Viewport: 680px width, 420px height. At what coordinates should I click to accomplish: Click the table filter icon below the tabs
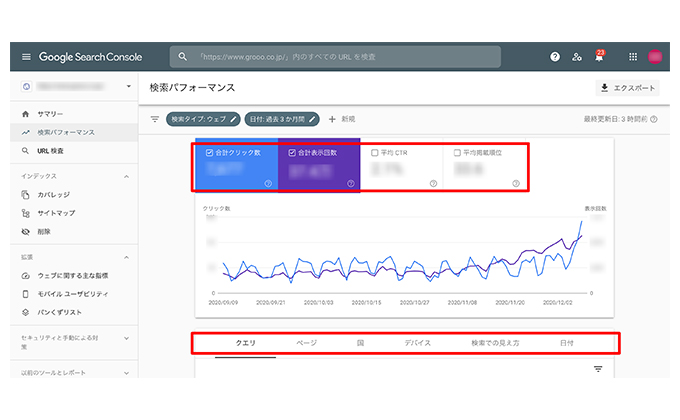point(598,369)
